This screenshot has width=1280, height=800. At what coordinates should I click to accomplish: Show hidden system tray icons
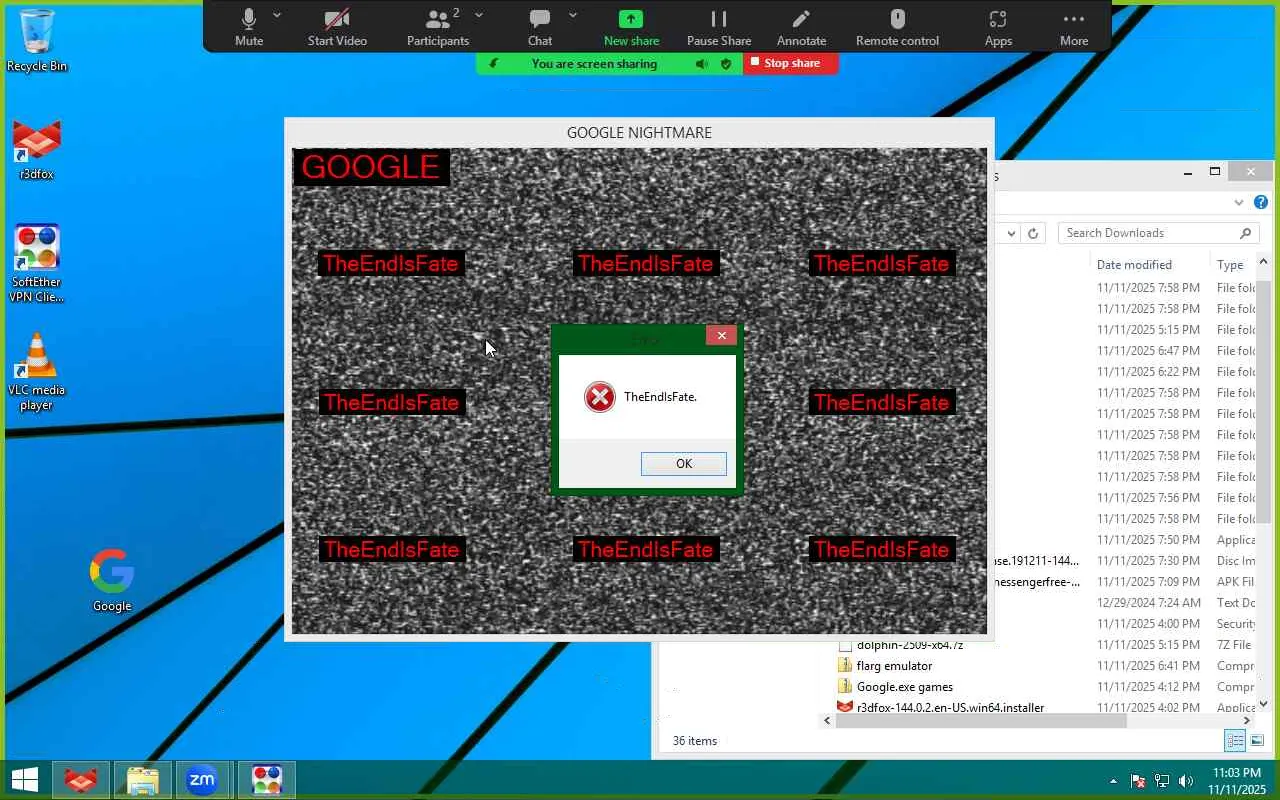[x=1113, y=781]
